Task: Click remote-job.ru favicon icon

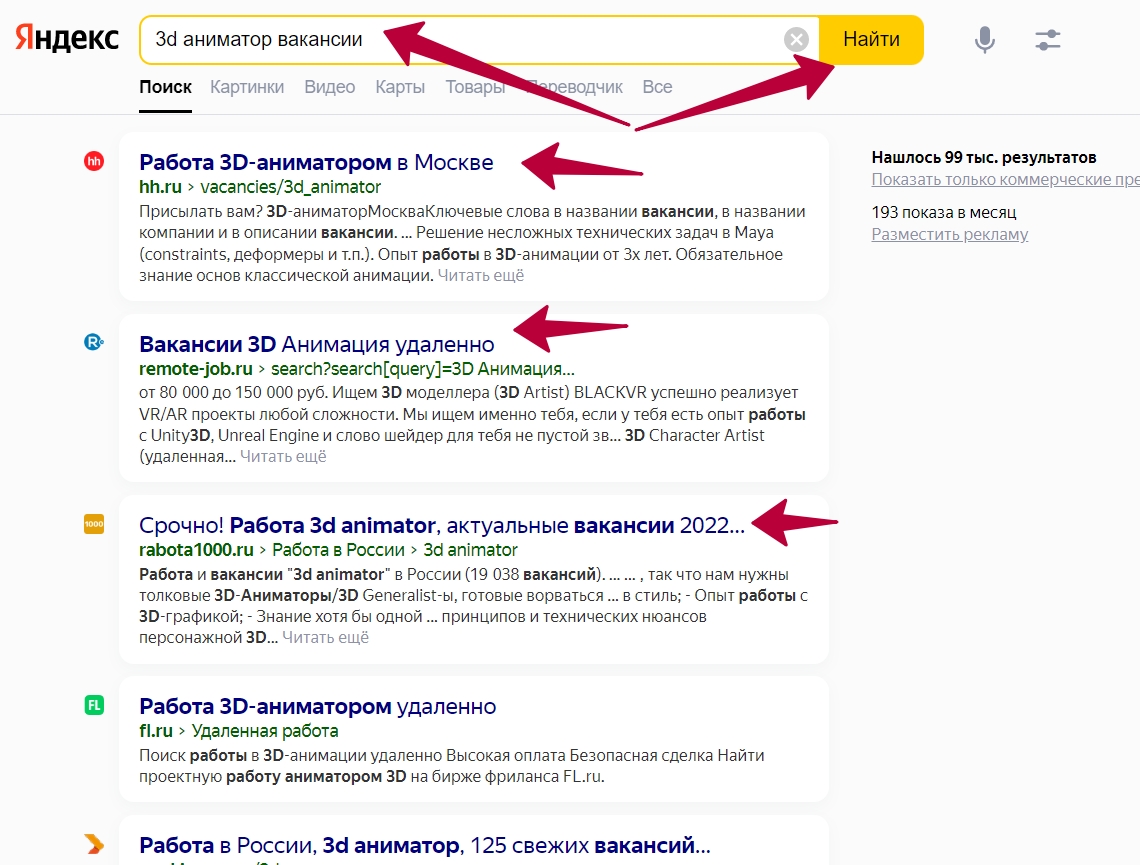Action: [x=94, y=342]
